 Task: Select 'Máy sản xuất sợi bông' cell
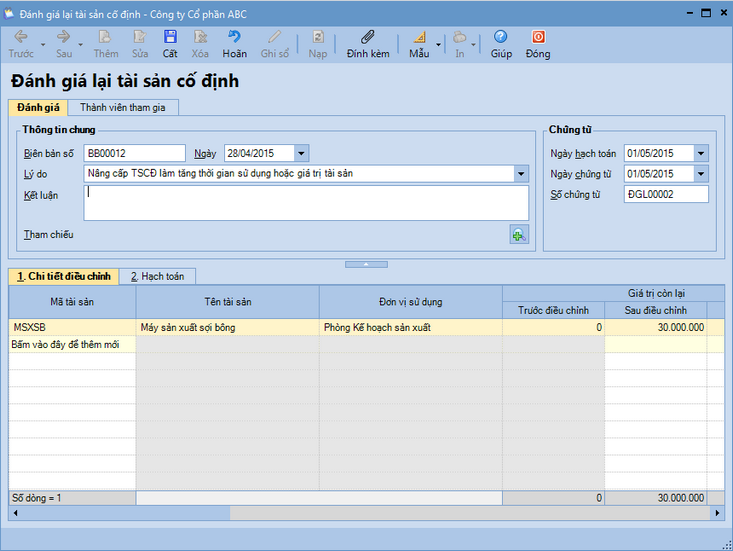(x=228, y=327)
